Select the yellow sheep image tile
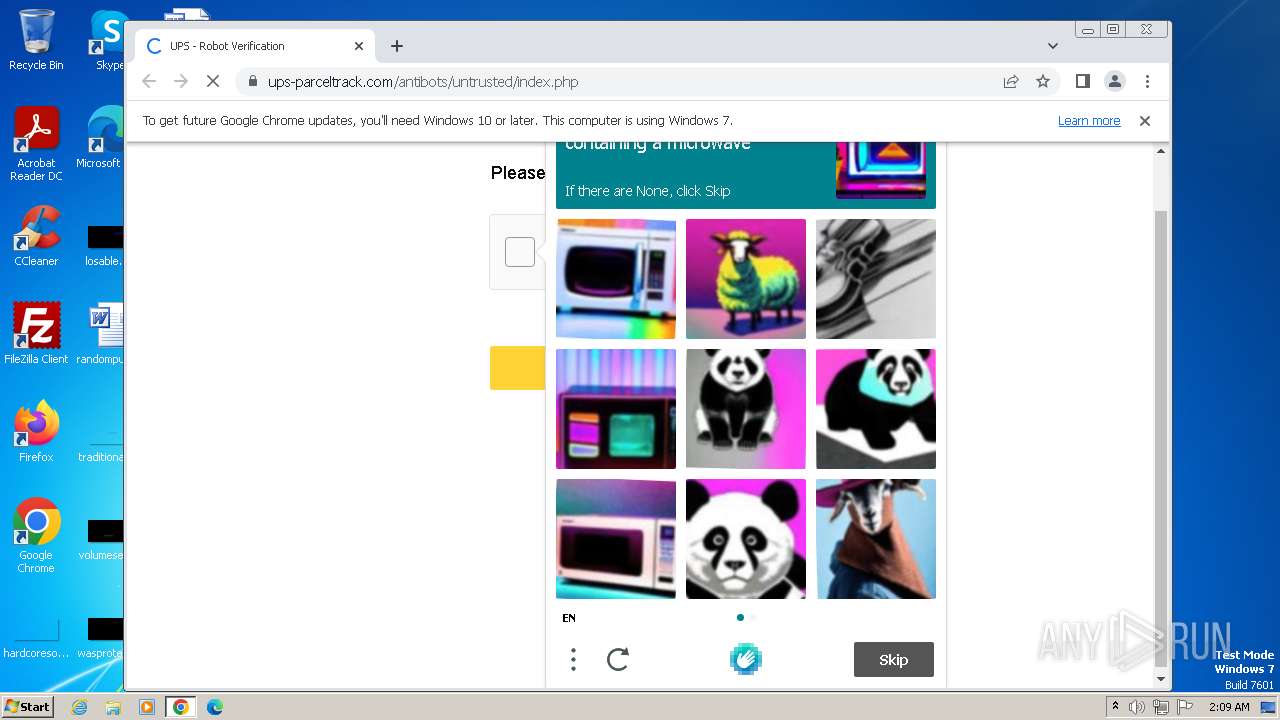Image resolution: width=1280 pixels, height=720 pixels. coord(746,279)
